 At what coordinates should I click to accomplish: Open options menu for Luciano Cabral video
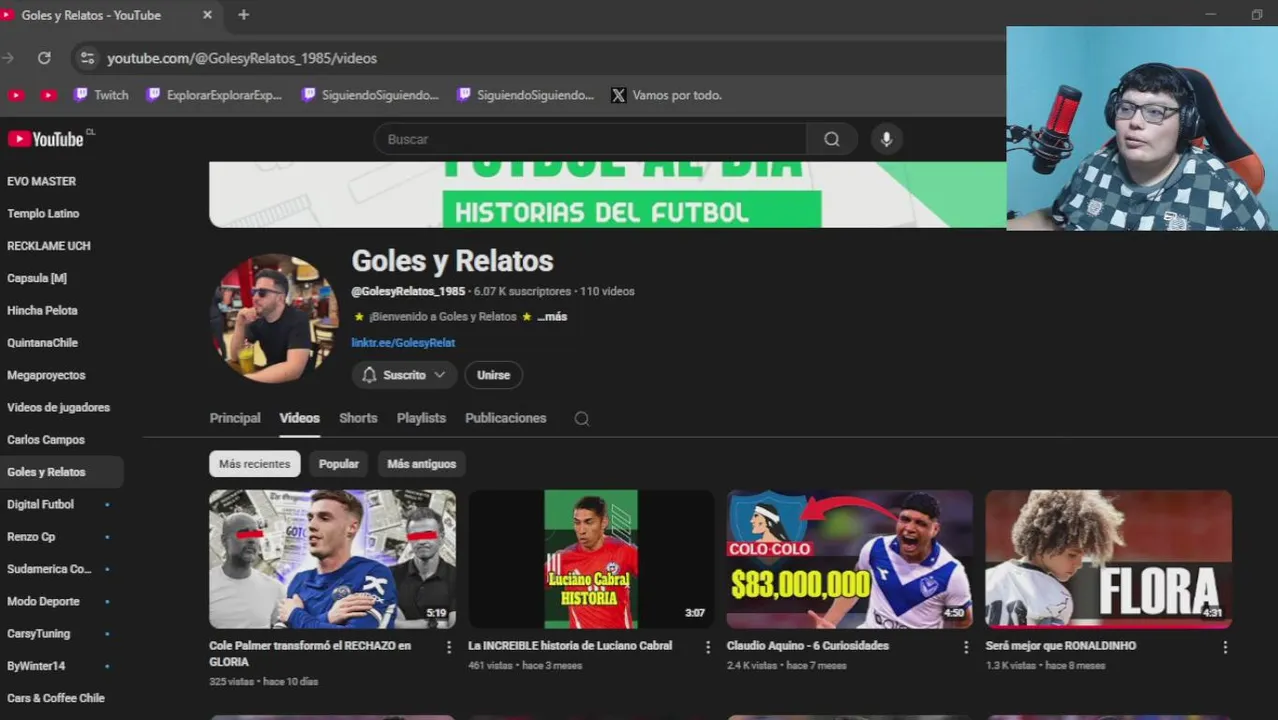point(708,647)
